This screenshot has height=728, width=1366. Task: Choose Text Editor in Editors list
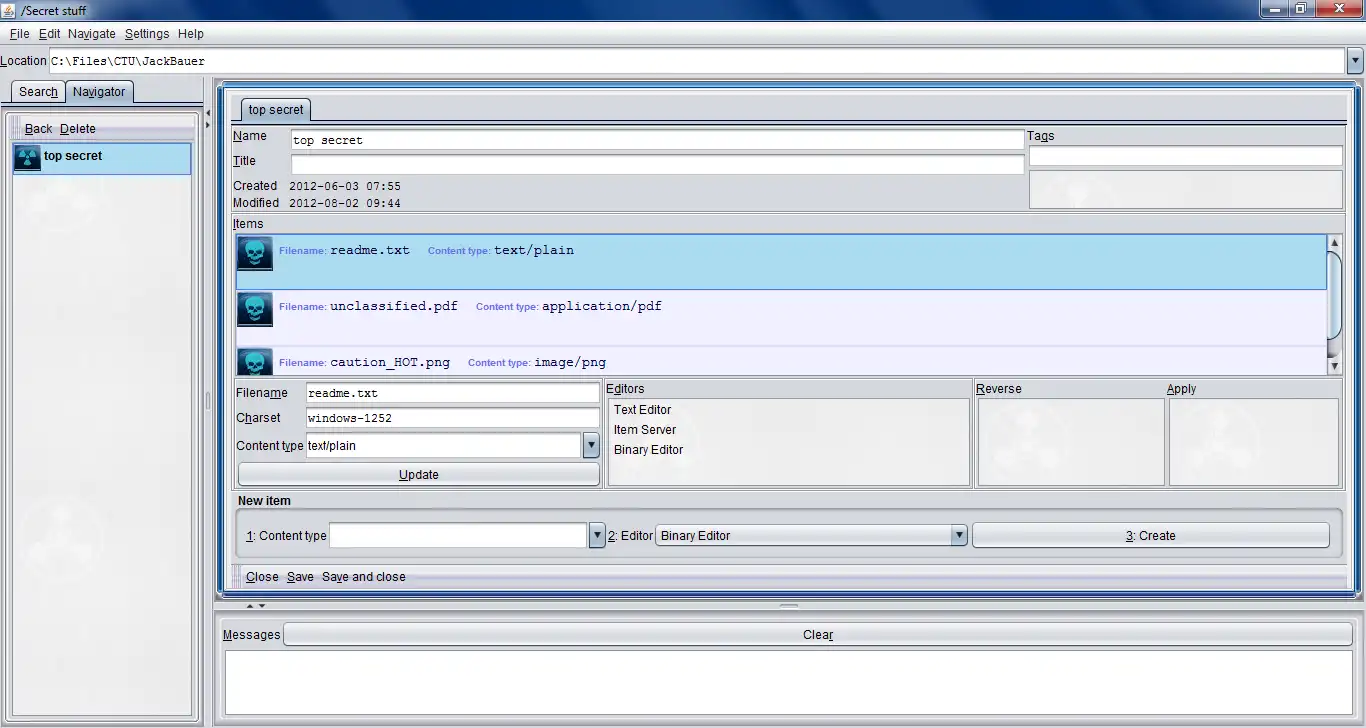(642, 410)
